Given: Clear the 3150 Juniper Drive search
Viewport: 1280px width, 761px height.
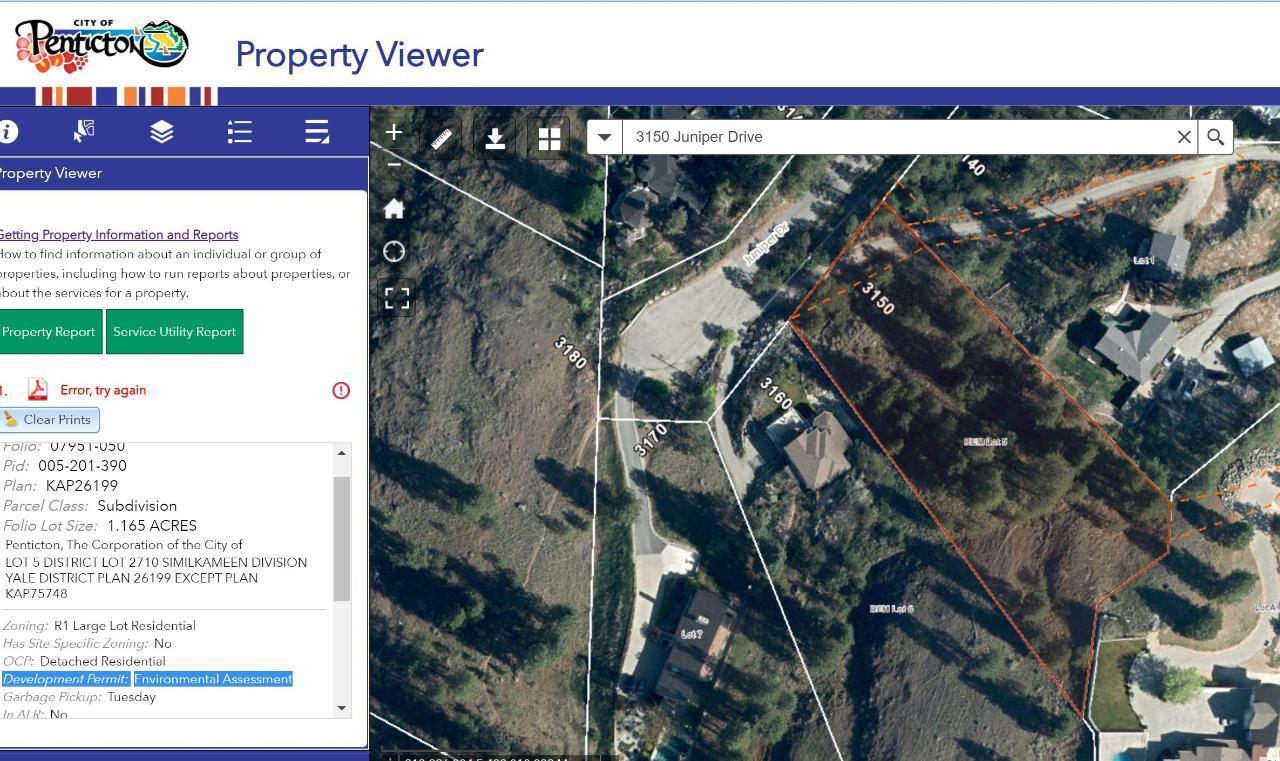Looking at the screenshot, I should [1184, 137].
